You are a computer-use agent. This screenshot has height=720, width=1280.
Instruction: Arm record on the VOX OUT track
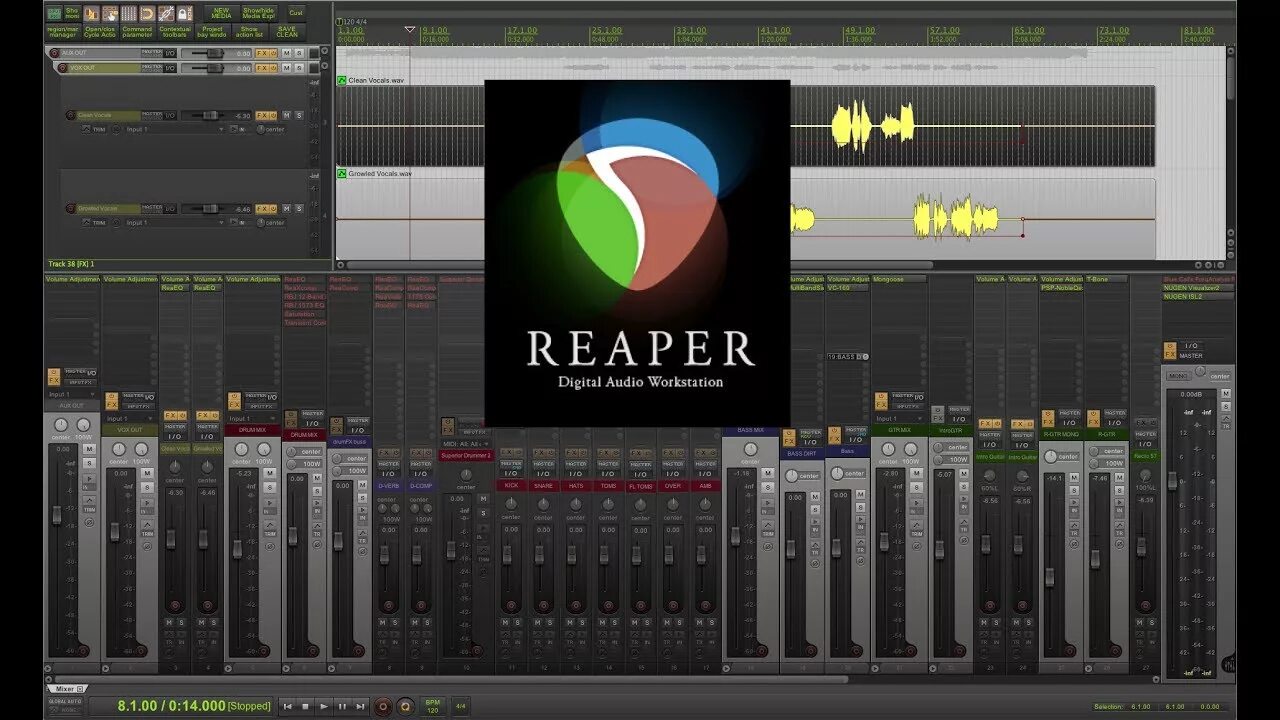pyautogui.click(x=62, y=68)
